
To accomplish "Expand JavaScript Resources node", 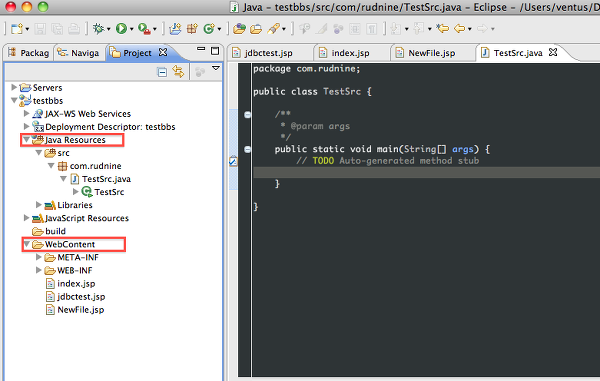I will click(26, 218).
